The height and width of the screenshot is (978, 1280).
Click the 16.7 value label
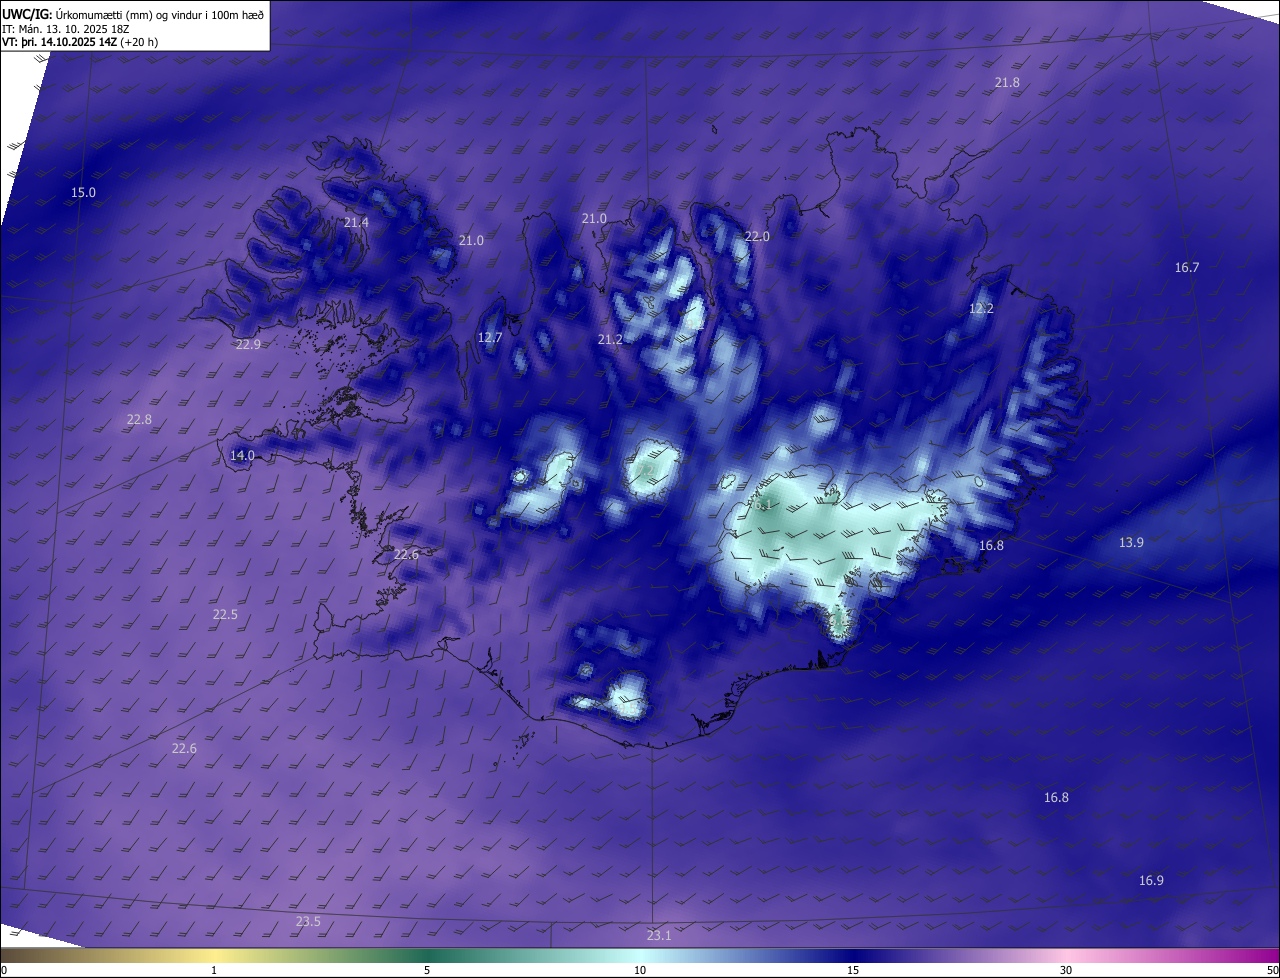[x=1186, y=267]
